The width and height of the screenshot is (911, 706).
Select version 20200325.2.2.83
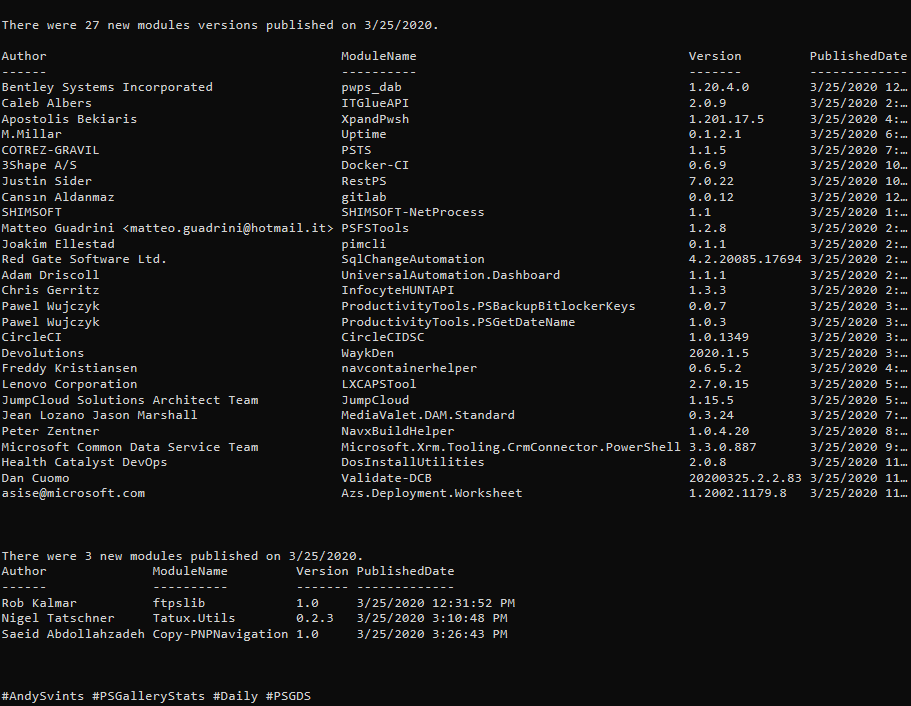pos(745,478)
